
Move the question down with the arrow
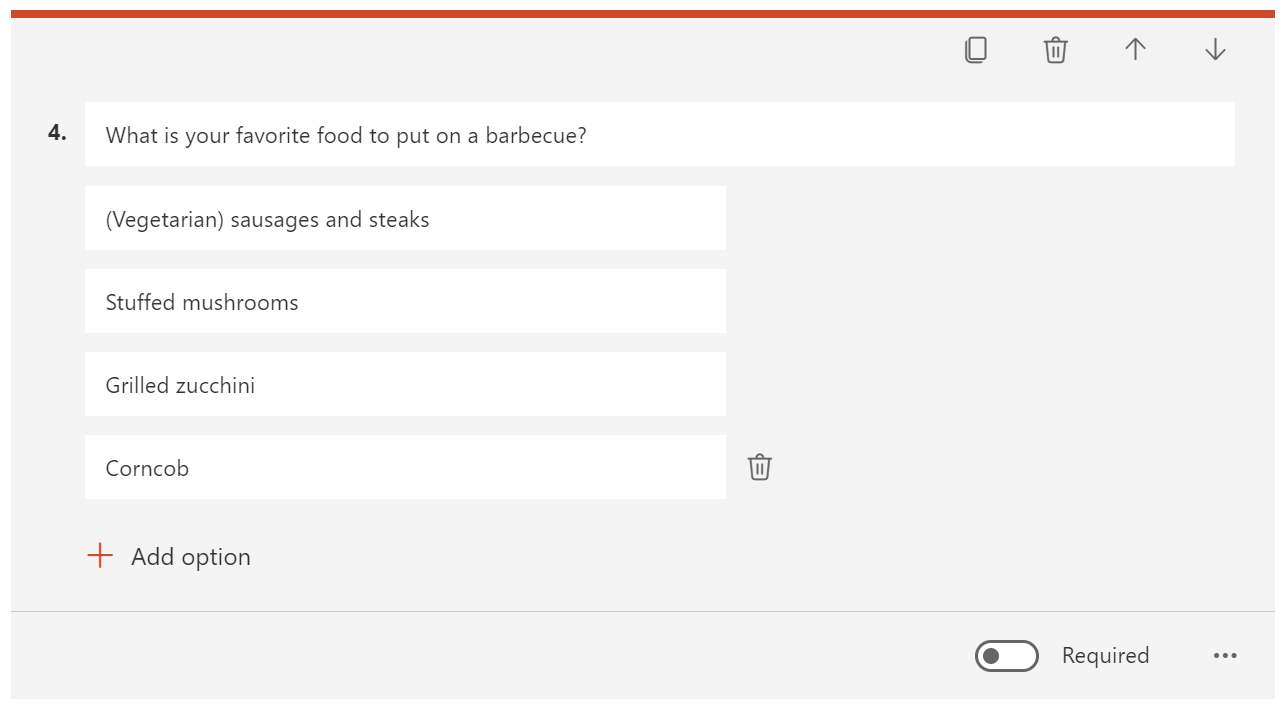[x=1215, y=50]
